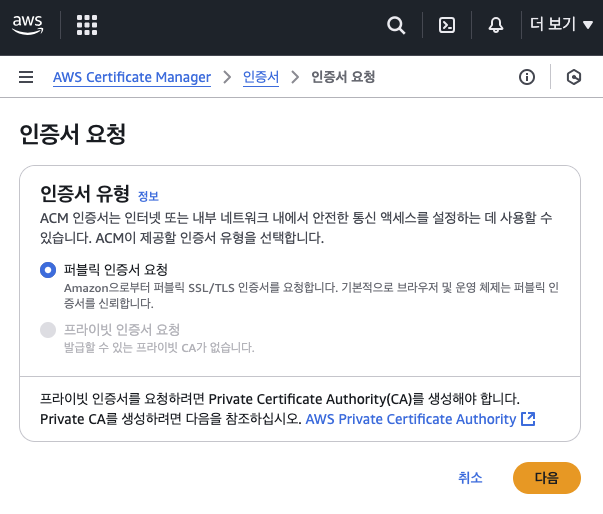This screenshot has height=514, width=603.
Task: Open the info panel icon
Action: pyautogui.click(x=527, y=77)
